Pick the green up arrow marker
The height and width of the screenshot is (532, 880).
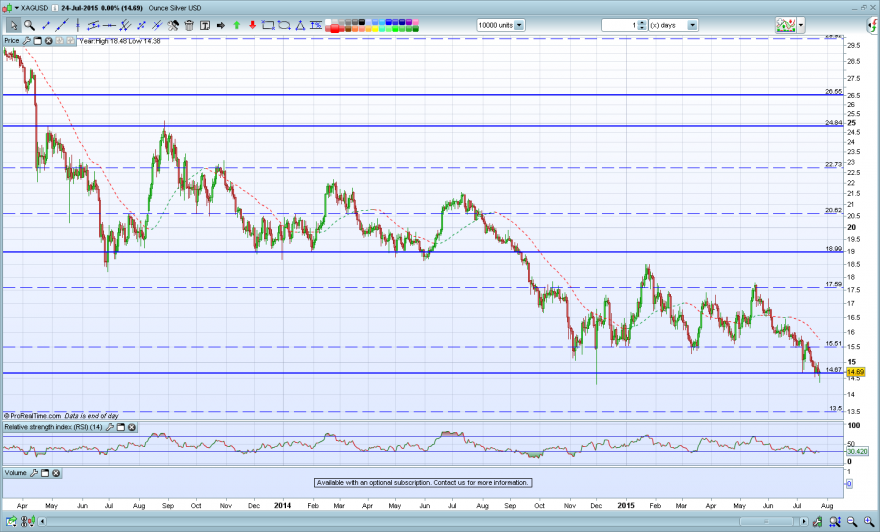237,25
